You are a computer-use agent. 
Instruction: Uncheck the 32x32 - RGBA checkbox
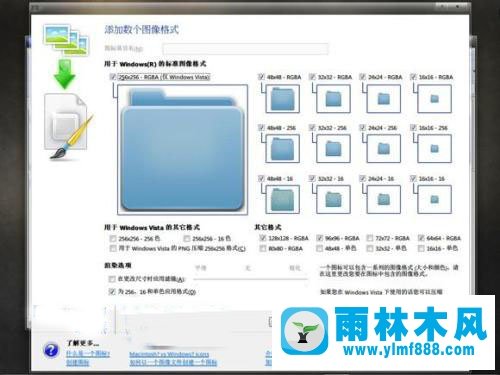point(312,77)
